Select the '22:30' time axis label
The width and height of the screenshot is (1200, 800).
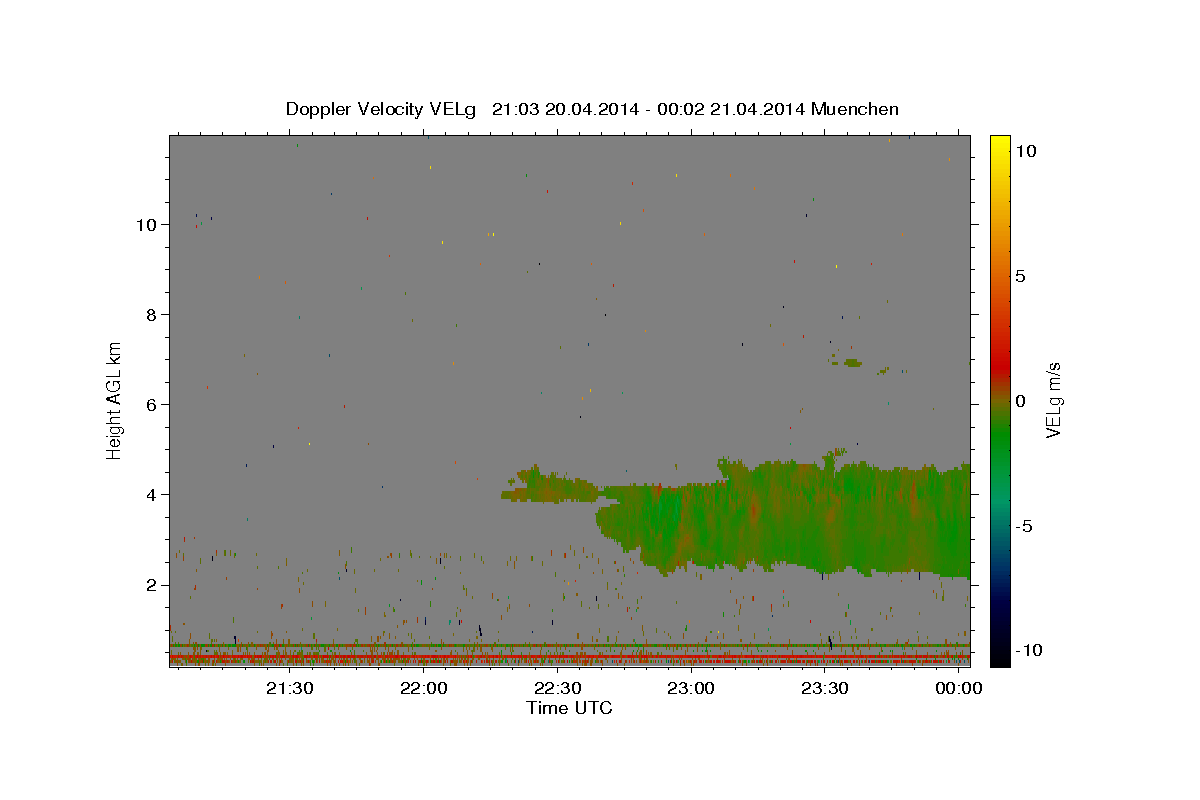pyautogui.click(x=557, y=689)
